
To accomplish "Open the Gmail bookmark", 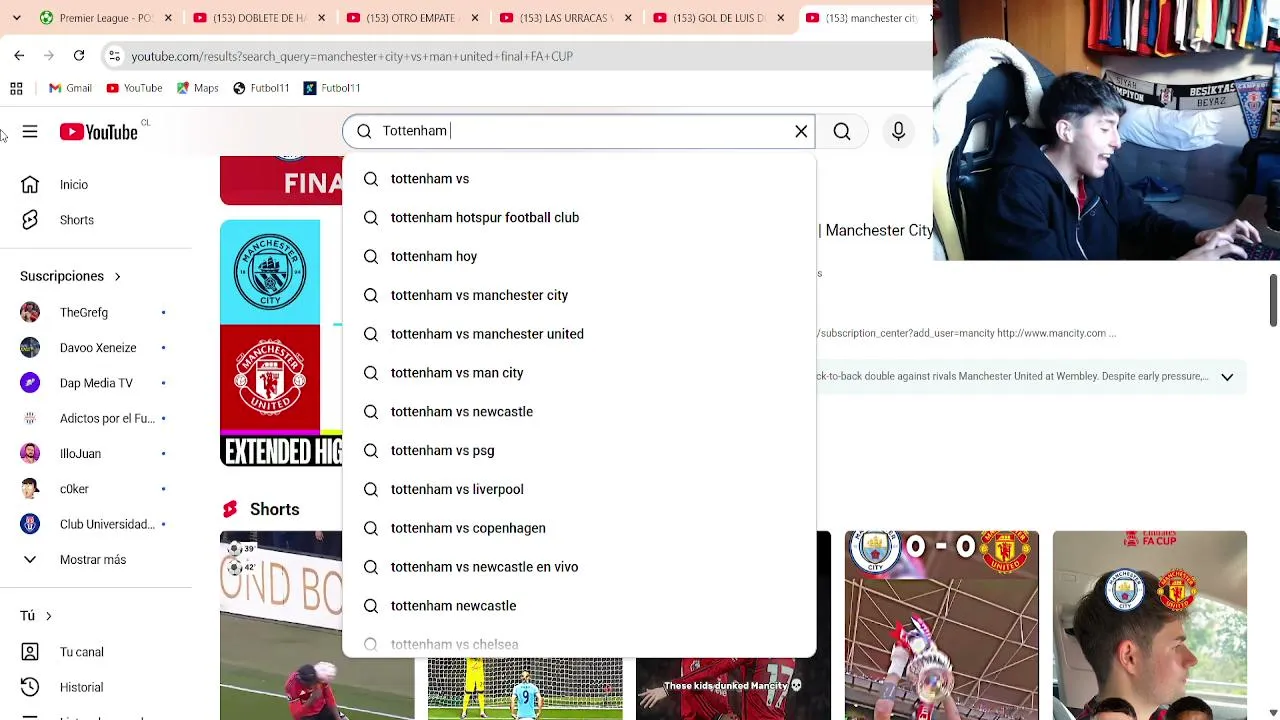I will (x=69, y=88).
